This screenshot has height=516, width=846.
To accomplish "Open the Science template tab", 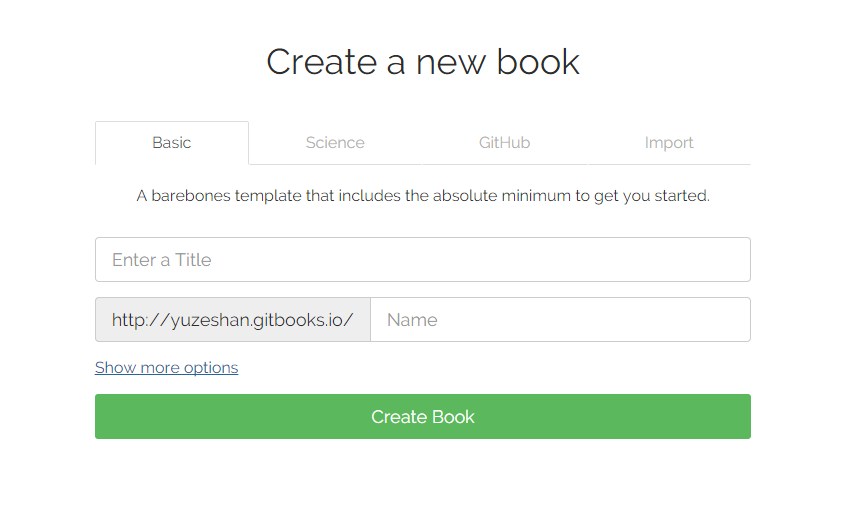I will [335, 143].
